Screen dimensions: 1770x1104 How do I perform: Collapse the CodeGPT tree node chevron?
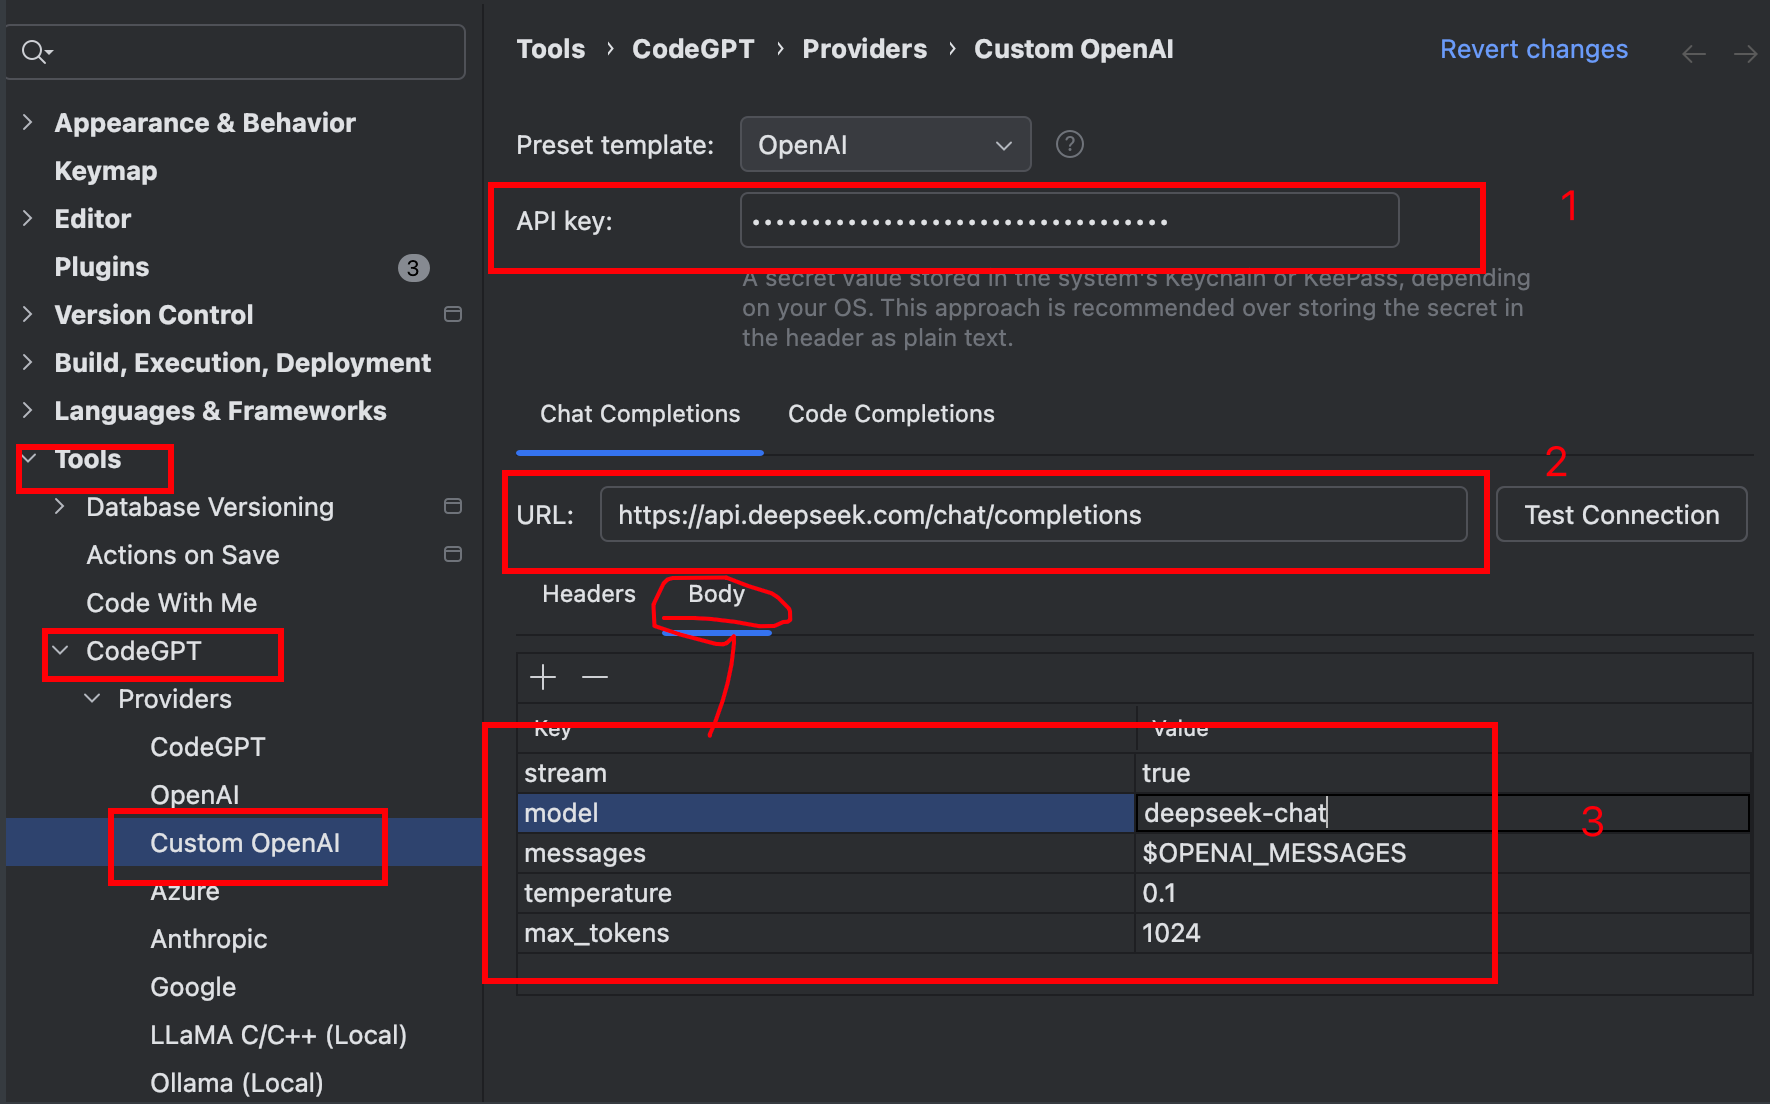tap(61, 650)
